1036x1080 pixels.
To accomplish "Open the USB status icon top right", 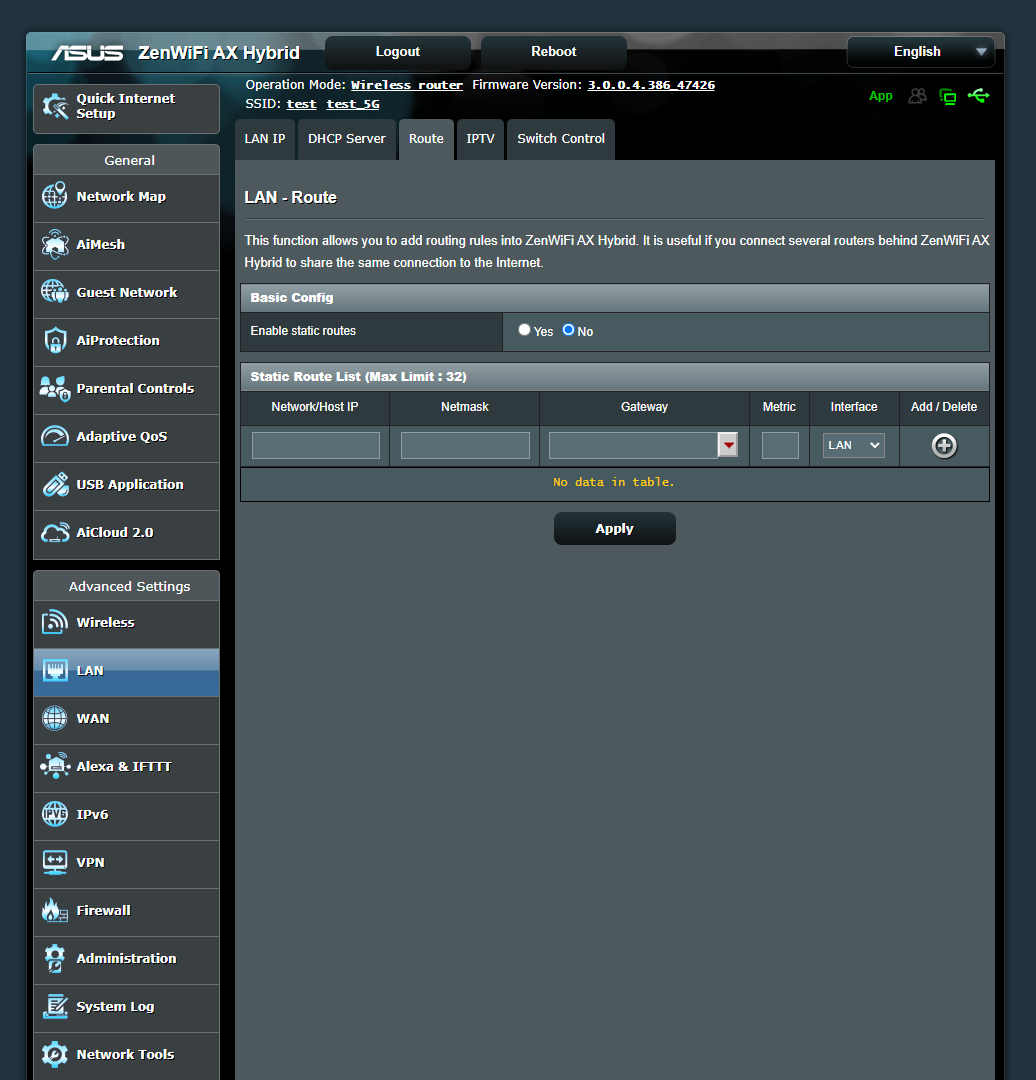I will click(979, 96).
